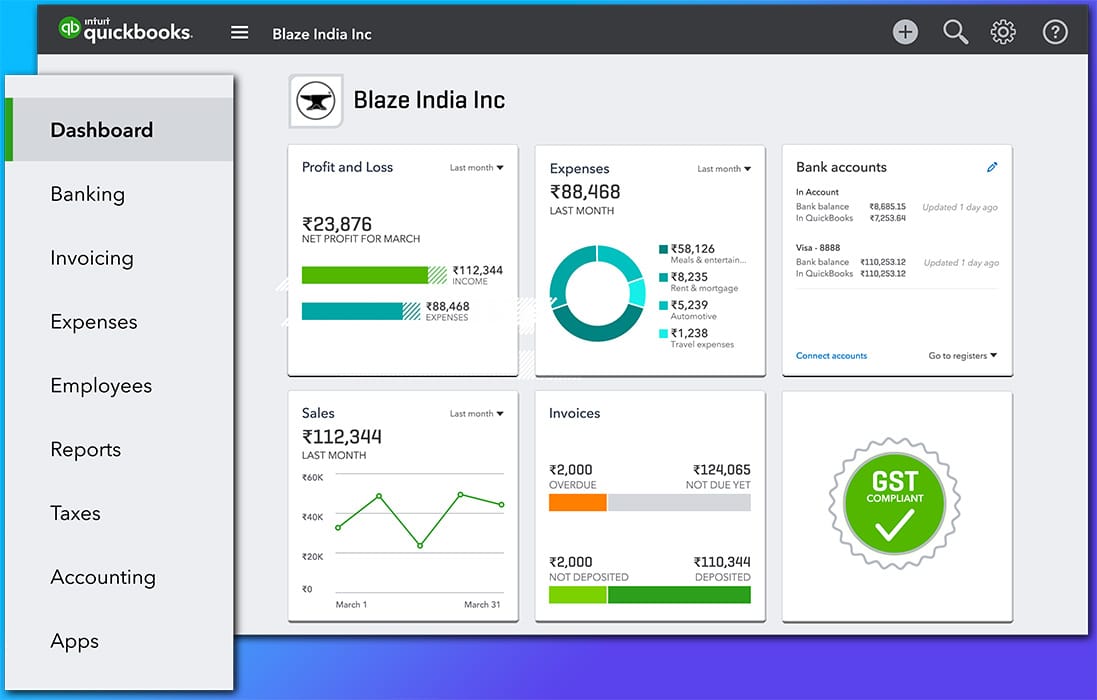Expand the Last month dropdown on Profit and Loss
Screen dimensions: 1097x700
click(477, 167)
